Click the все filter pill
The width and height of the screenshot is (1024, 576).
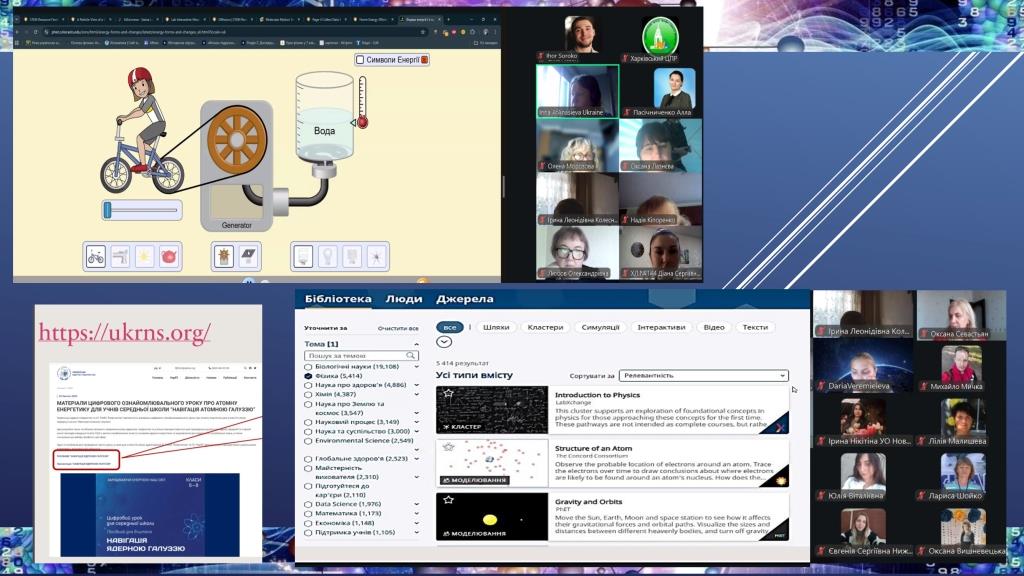[x=450, y=327]
